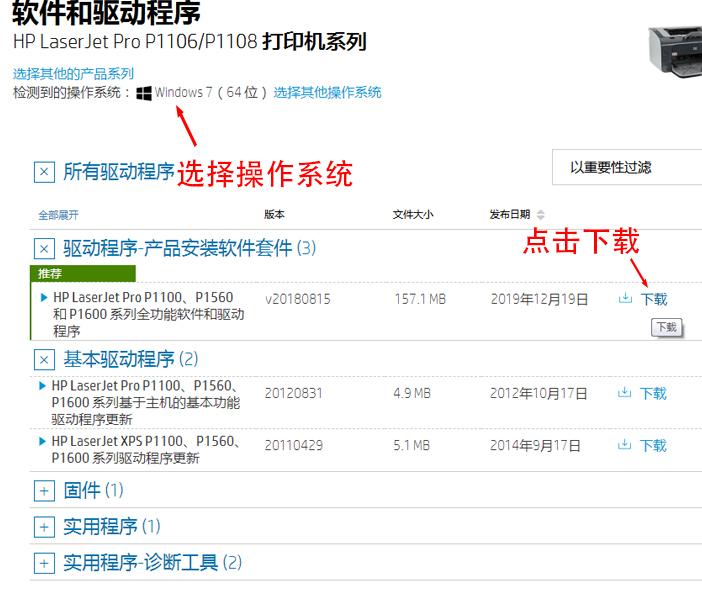702x600 pixels.
Task: Click the Windows logo icon by detected OS
Action: pyautogui.click(x=144, y=93)
